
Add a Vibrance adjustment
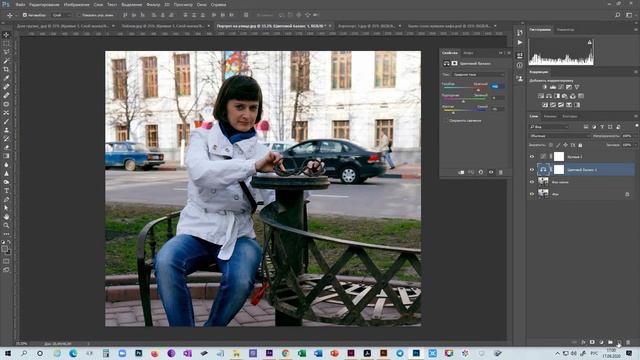coord(577,87)
